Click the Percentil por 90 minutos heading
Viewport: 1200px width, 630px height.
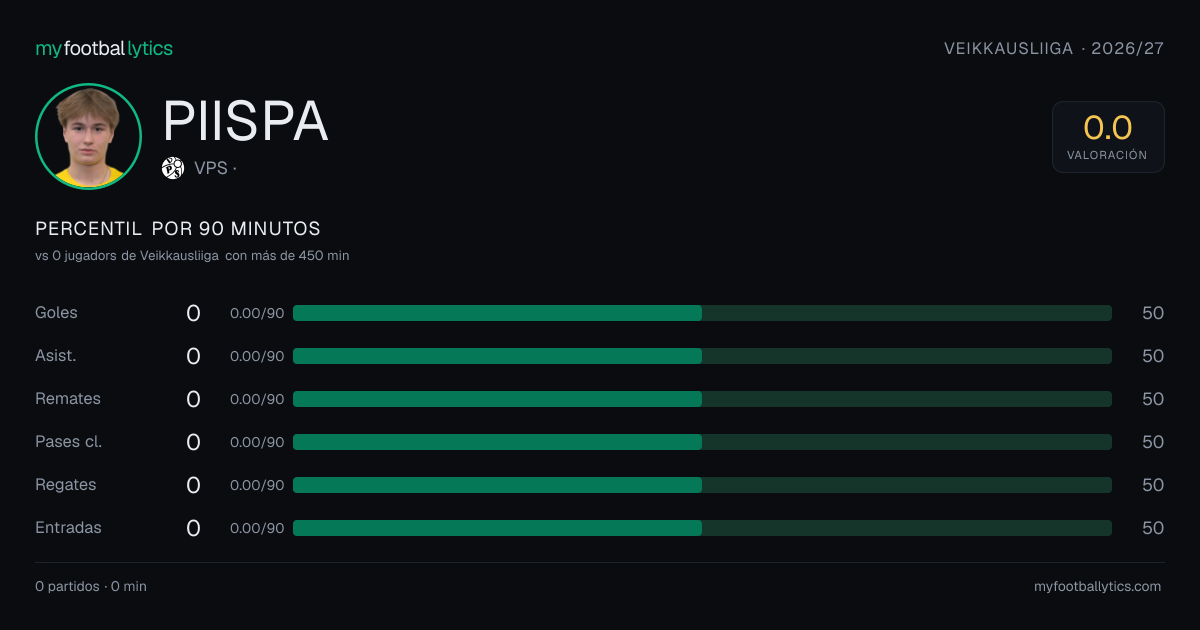(178, 229)
